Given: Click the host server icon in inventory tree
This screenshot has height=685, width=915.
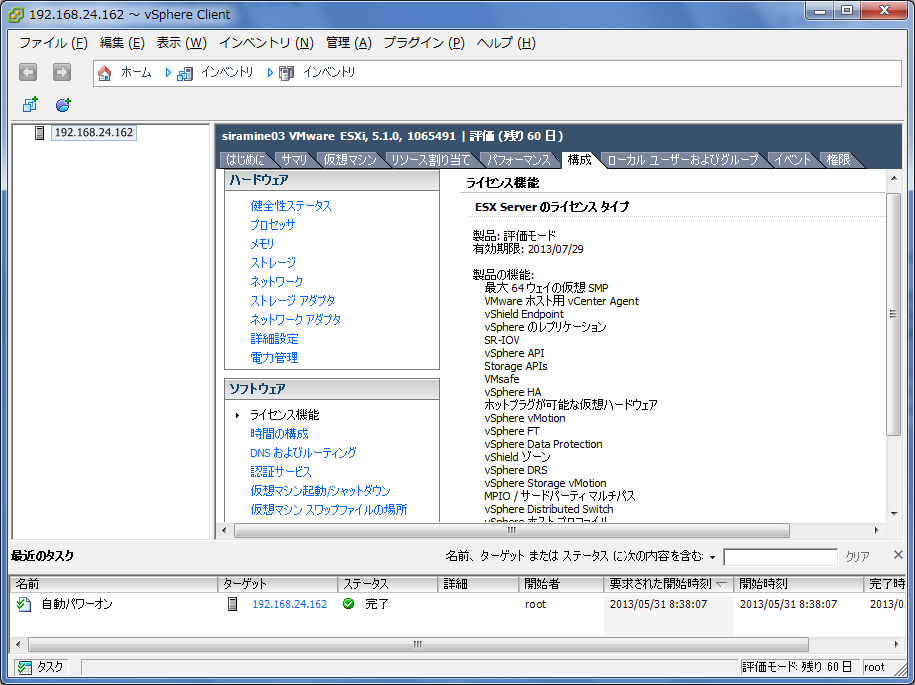Looking at the screenshot, I should (39, 133).
